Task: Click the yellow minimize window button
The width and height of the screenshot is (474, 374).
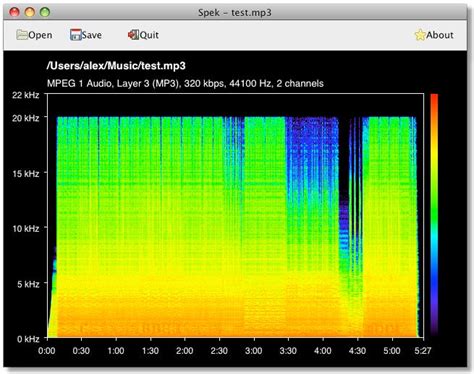Action: pyautogui.click(x=30, y=12)
